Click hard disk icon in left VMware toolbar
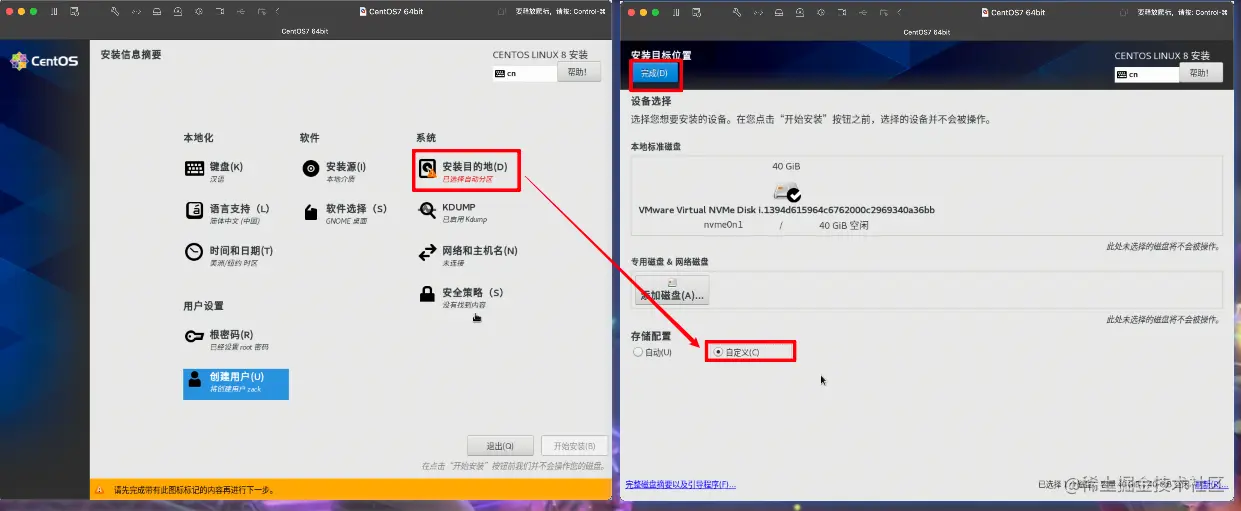This screenshot has height=511, width=1241. coord(157,12)
